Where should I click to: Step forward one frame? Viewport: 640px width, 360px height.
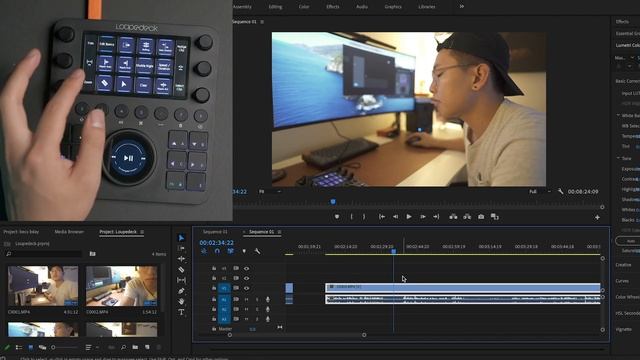tap(423, 217)
